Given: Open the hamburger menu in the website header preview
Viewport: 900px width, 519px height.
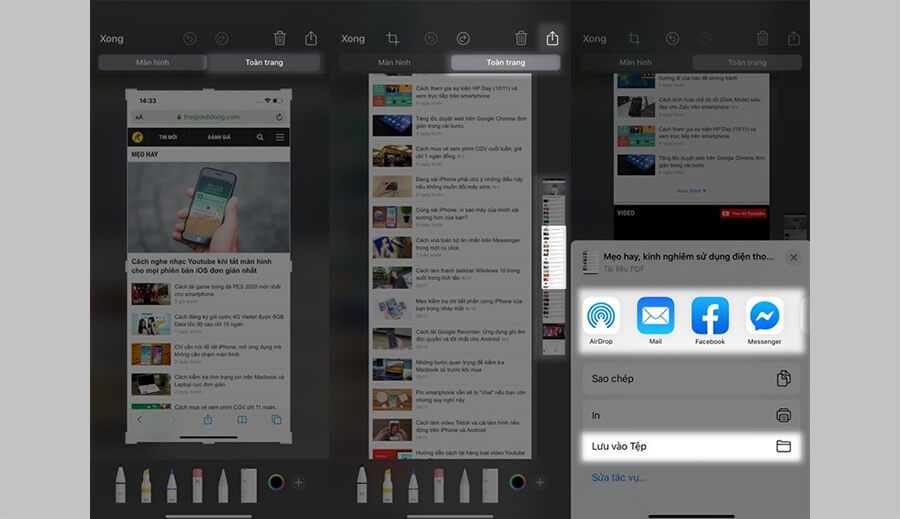Looking at the screenshot, I should pyautogui.click(x=280, y=137).
